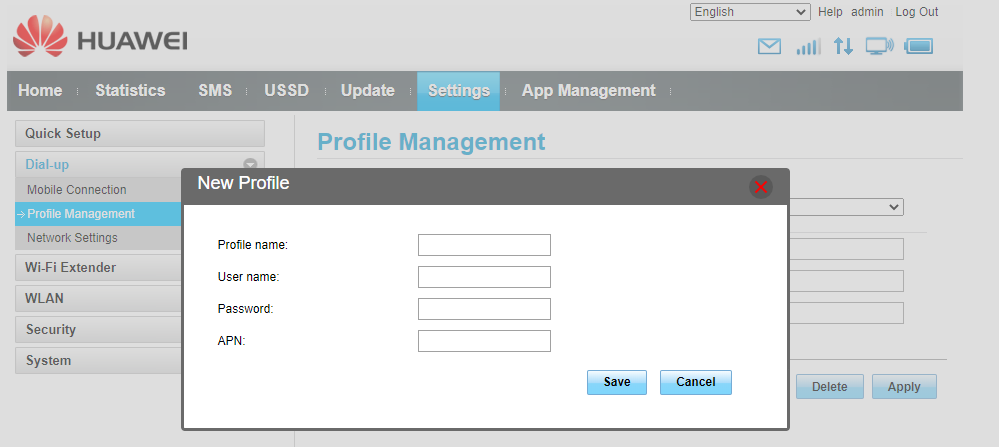999x447 pixels.
Task: Check the signal strength bars icon
Action: click(x=808, y=46)
